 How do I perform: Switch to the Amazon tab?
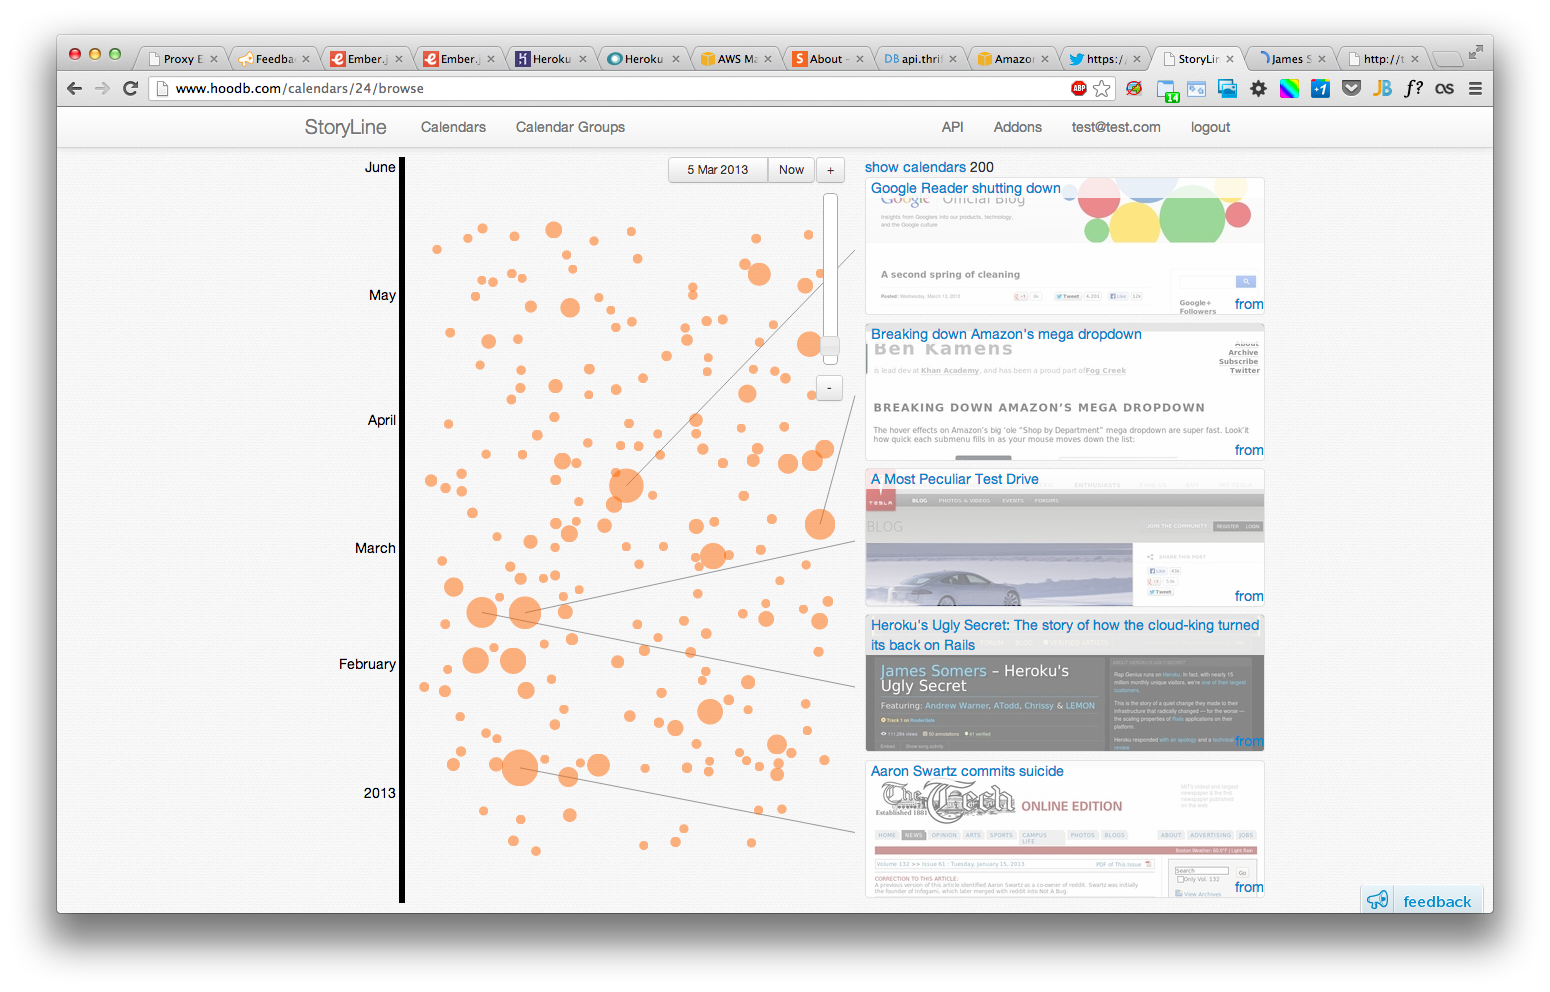[1012, 59]
